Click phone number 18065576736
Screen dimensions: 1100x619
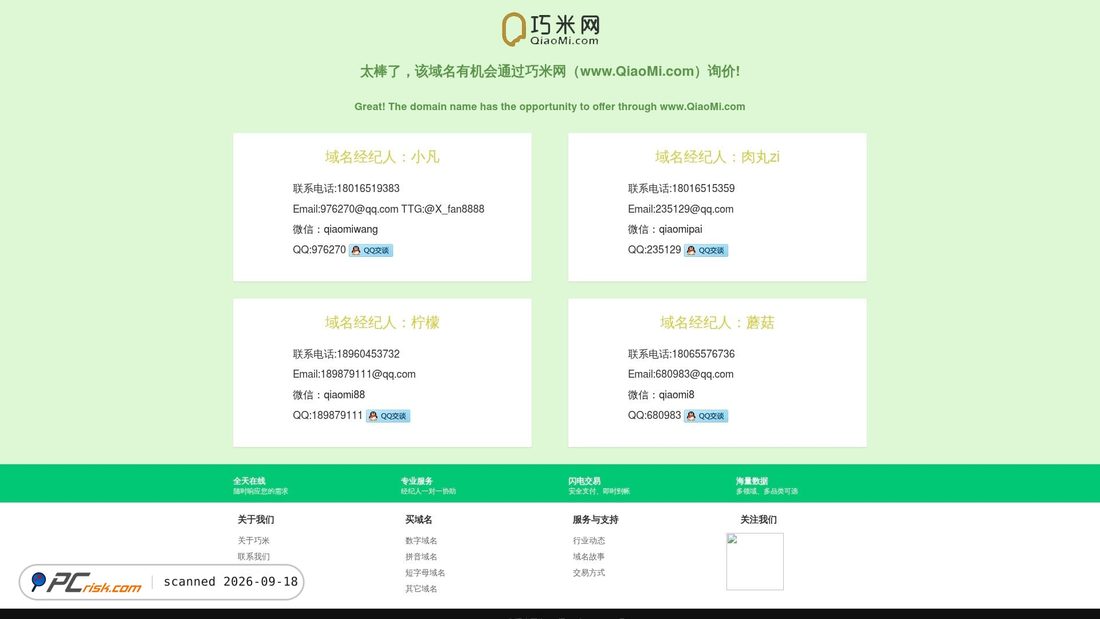(x=703, y=354)
